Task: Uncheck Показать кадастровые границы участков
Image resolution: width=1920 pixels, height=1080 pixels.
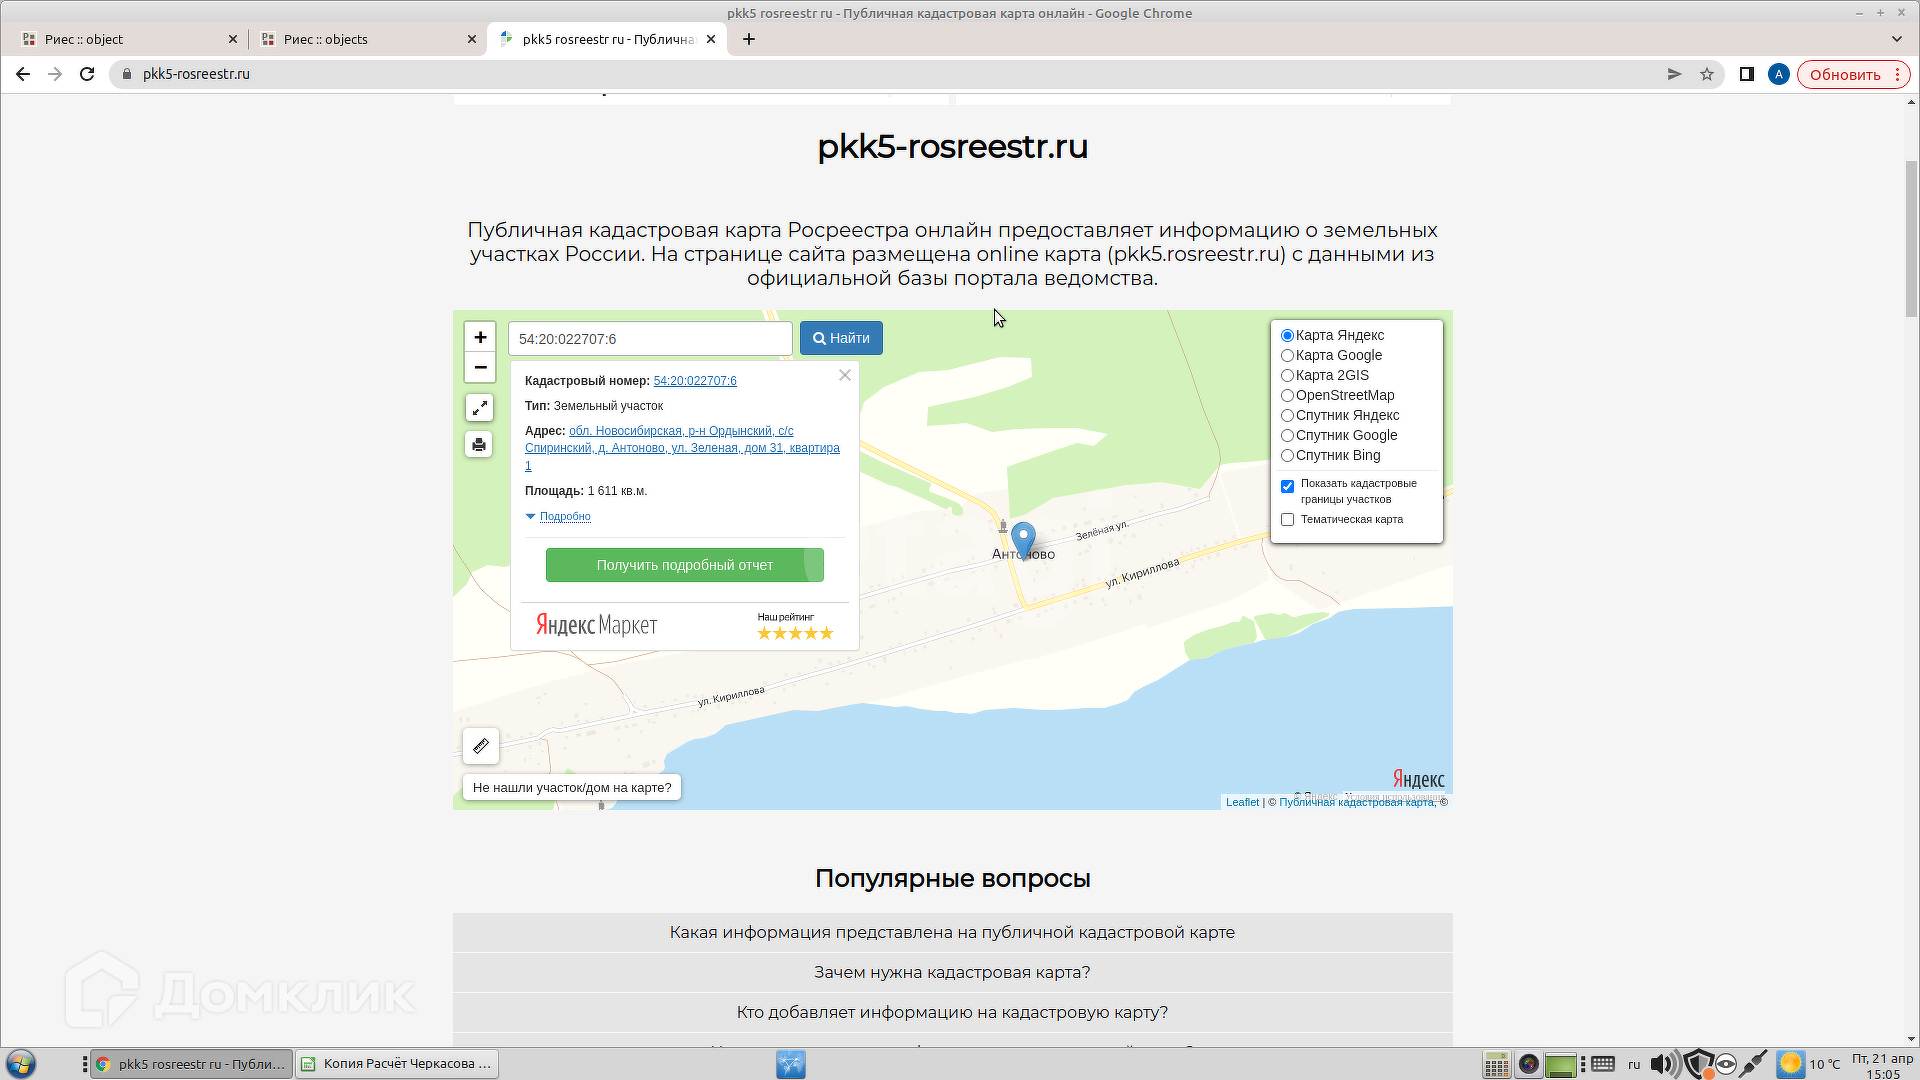Action: click(x=1288, y=487)
